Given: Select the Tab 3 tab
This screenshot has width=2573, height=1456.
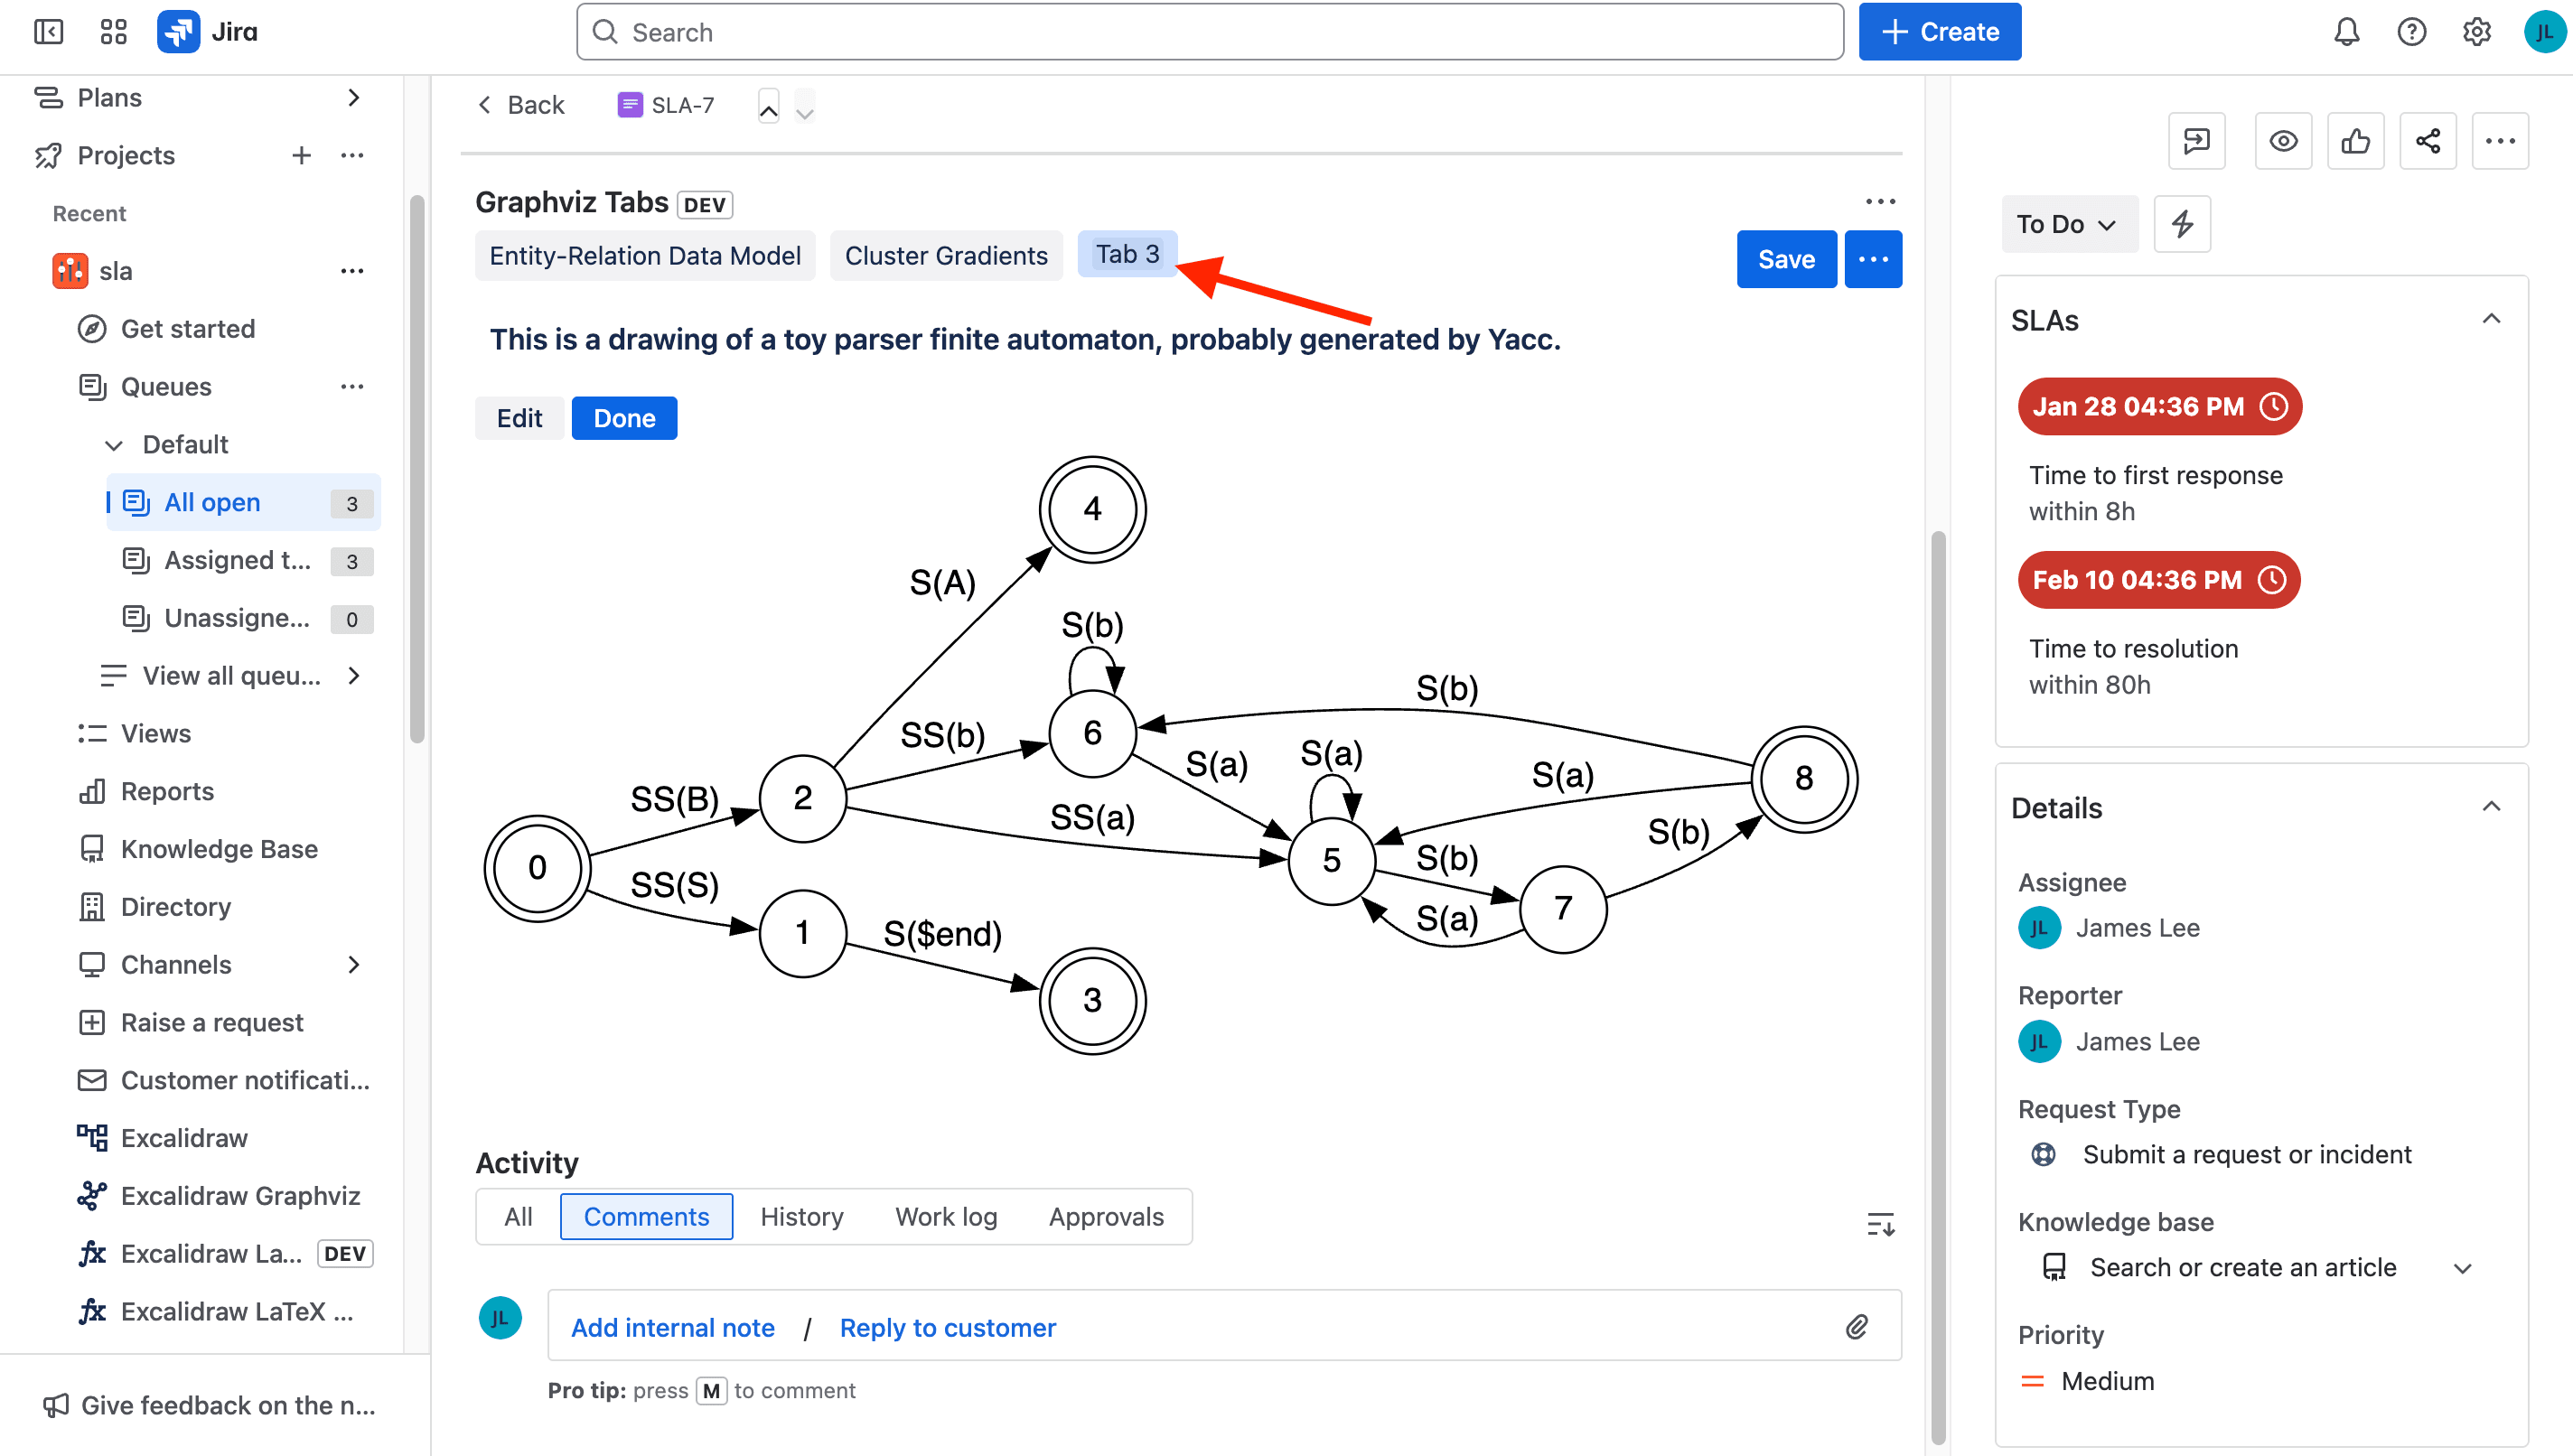Looking at the screenshot, I should (x=1127, y=254).
